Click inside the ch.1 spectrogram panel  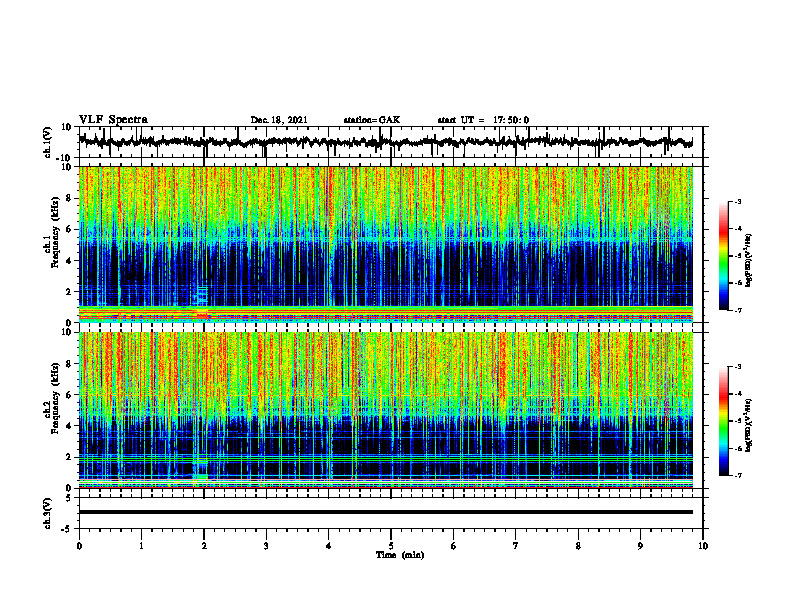coord(385,244)
